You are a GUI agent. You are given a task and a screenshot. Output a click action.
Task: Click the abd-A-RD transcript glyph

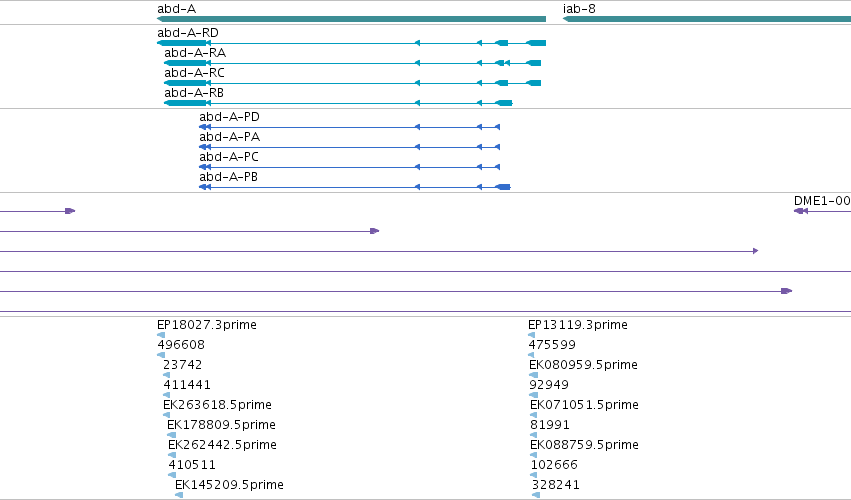(351, 43)
